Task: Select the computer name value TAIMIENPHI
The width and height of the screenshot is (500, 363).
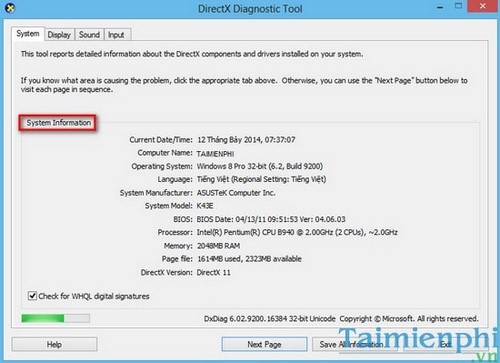Action: [215, 154]
